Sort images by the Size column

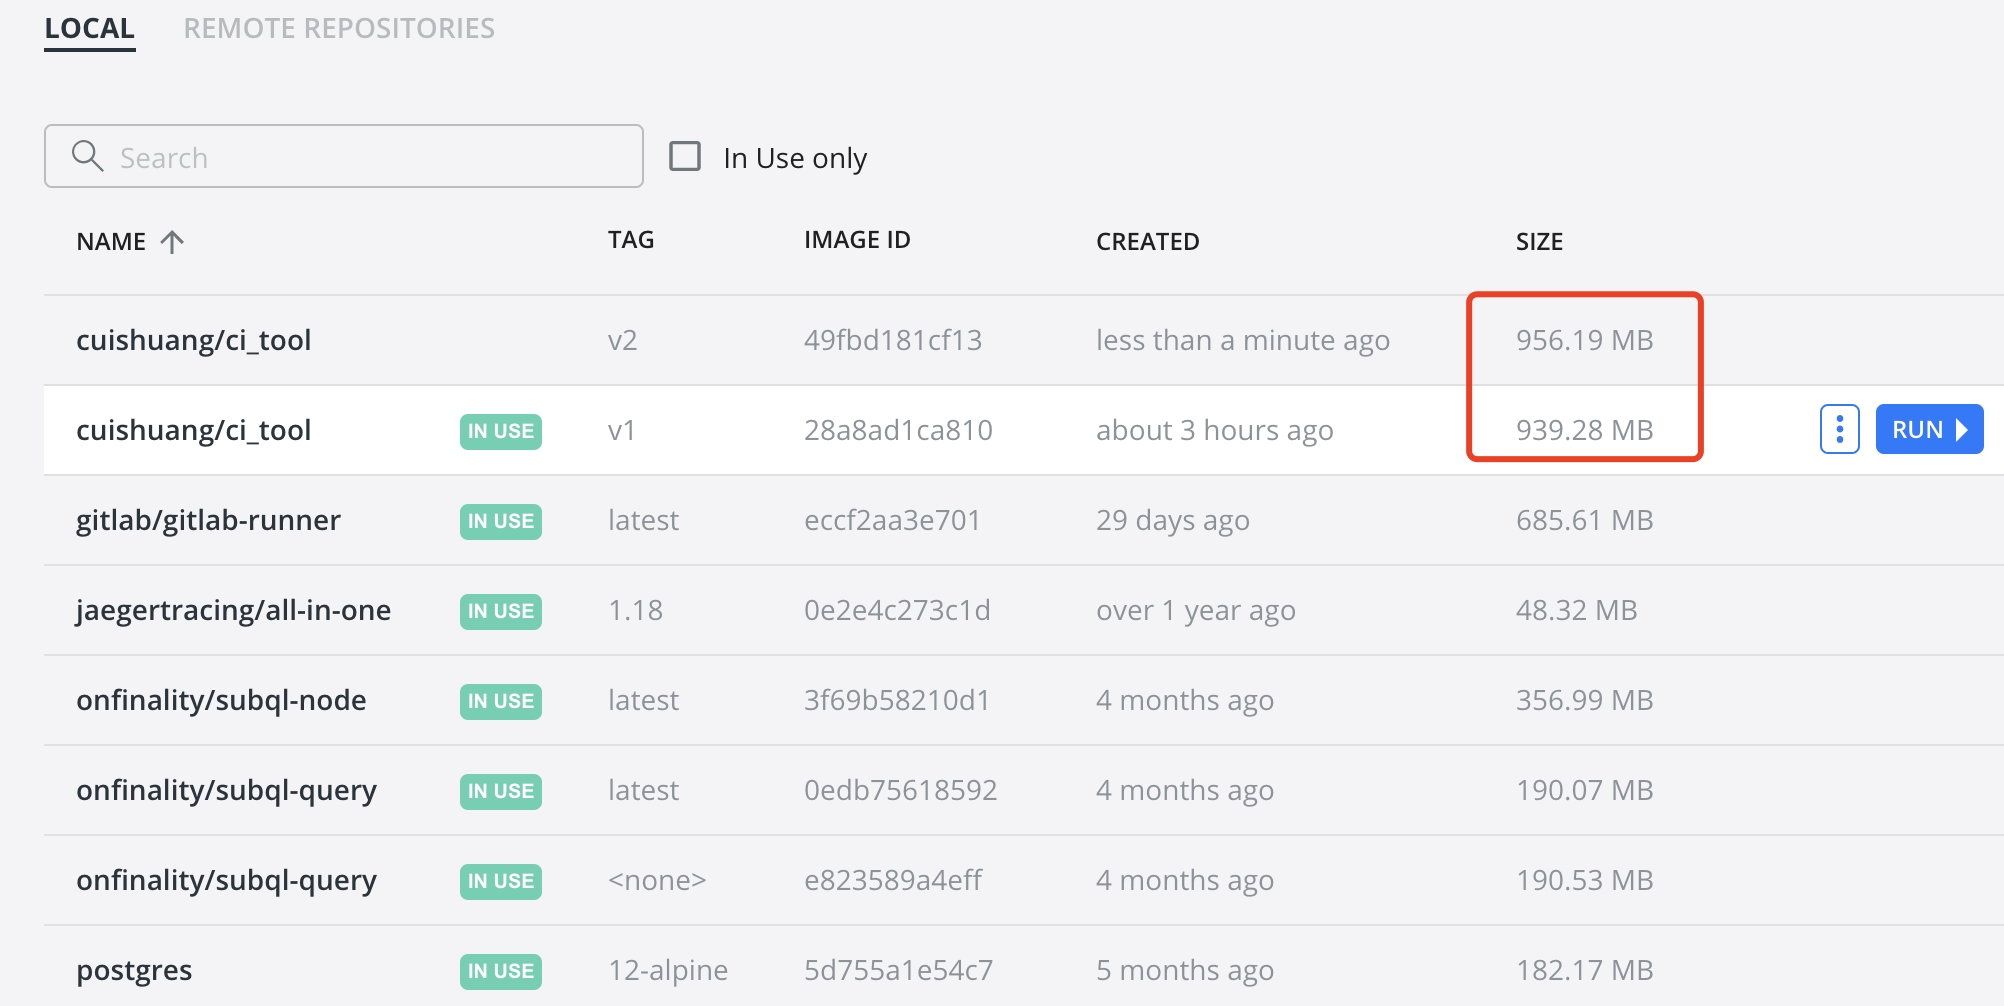point(1538,242)
